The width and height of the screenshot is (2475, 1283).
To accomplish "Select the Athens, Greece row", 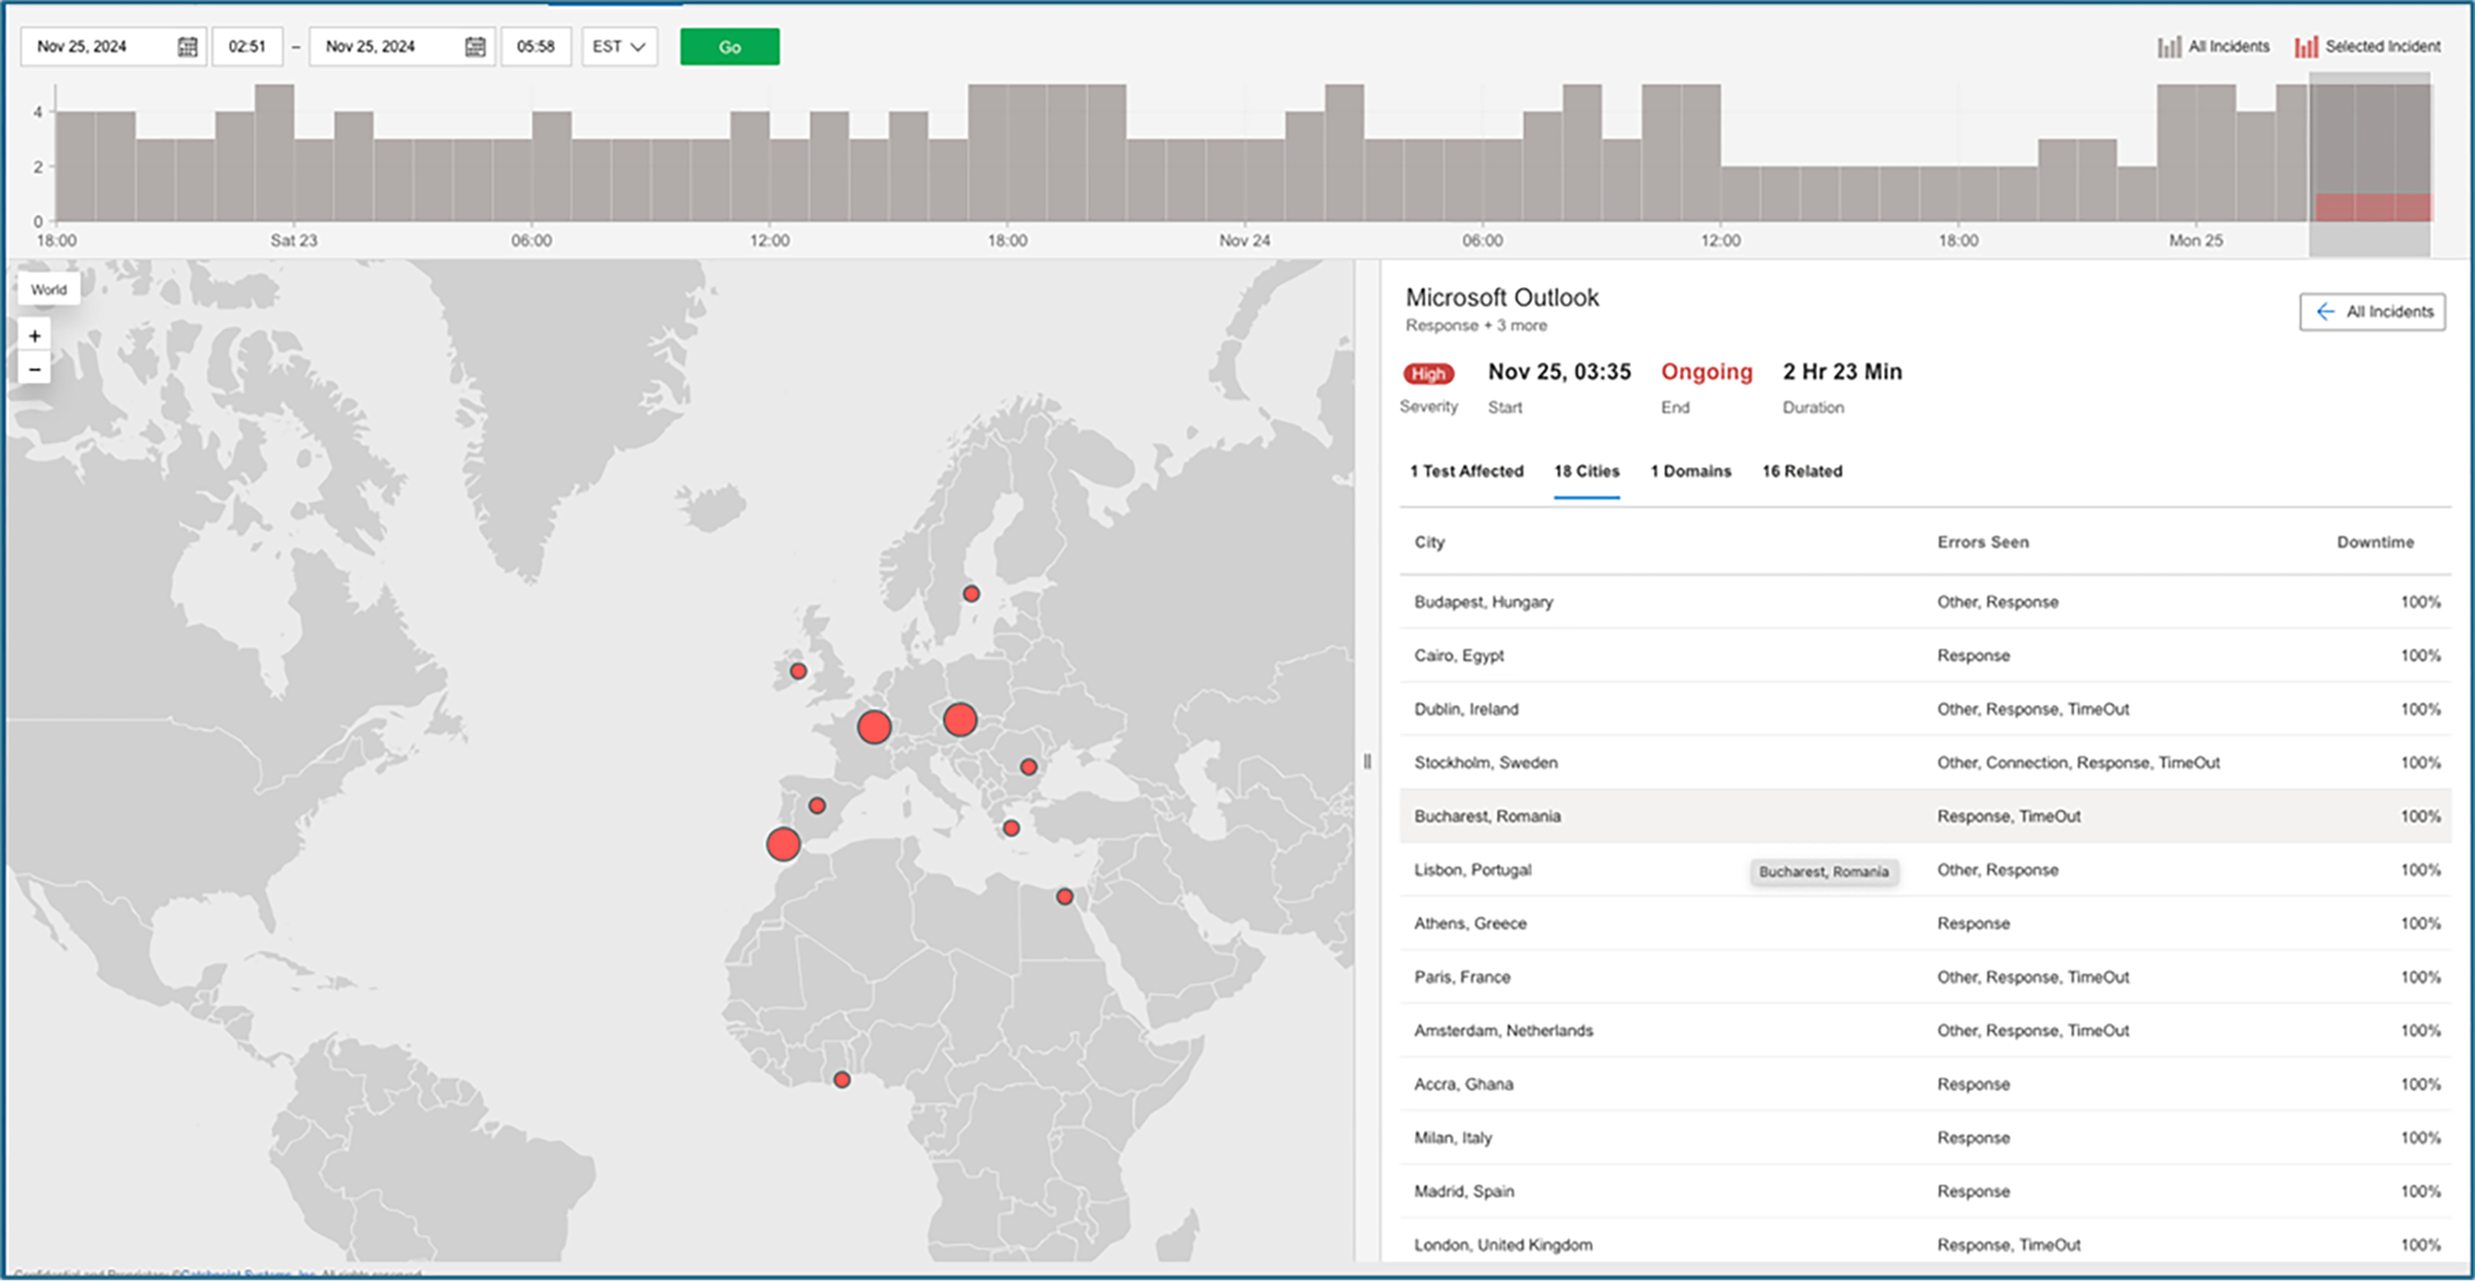I will coord(1925,924).
